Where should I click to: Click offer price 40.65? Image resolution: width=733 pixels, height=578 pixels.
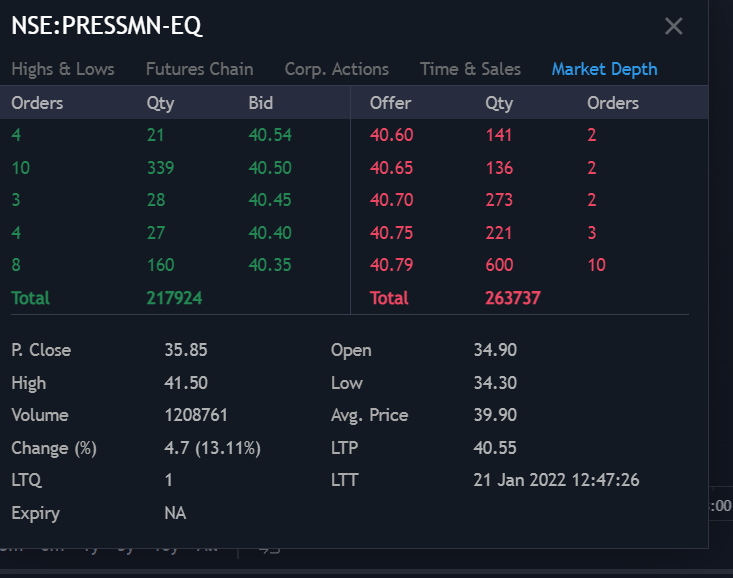pyautogui.click(x=391, y=168)
